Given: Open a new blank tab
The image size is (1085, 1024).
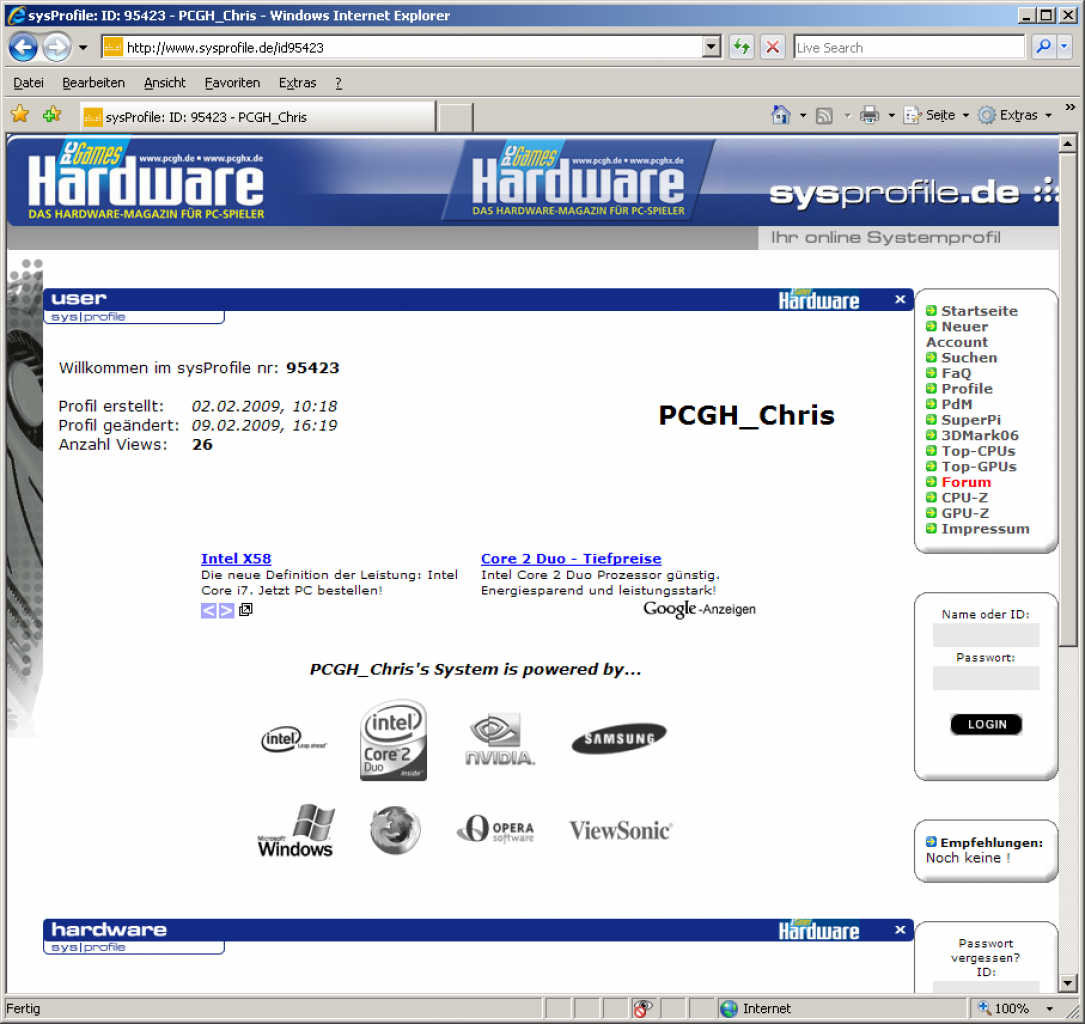Looking at the screenshot, I should click(x=455, y=117).
